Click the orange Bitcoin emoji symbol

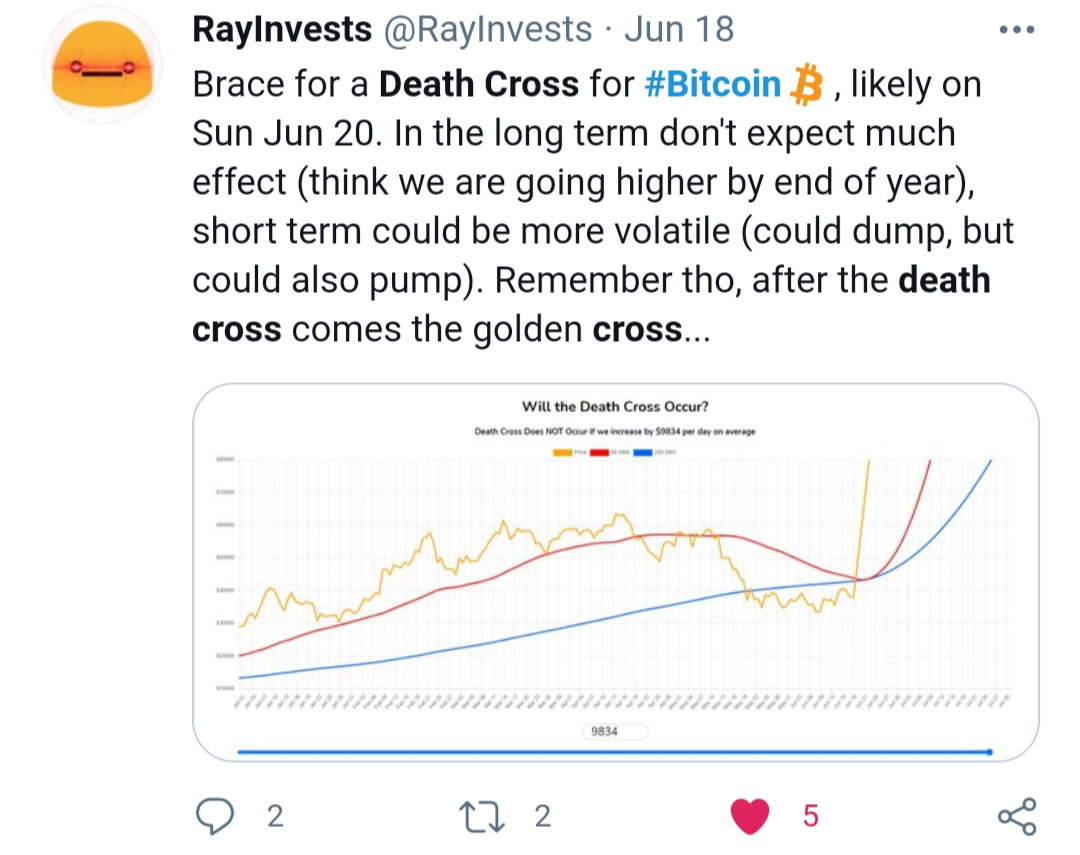pos(807,85)
